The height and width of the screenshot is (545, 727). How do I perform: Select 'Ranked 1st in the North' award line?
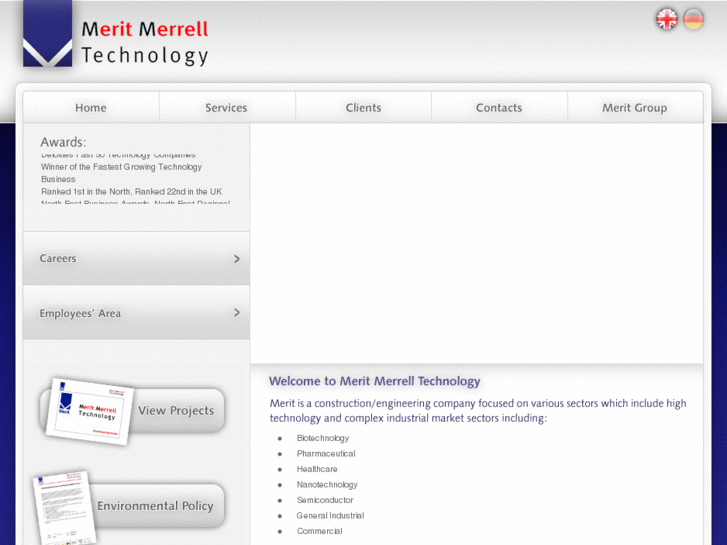point(132,192)
